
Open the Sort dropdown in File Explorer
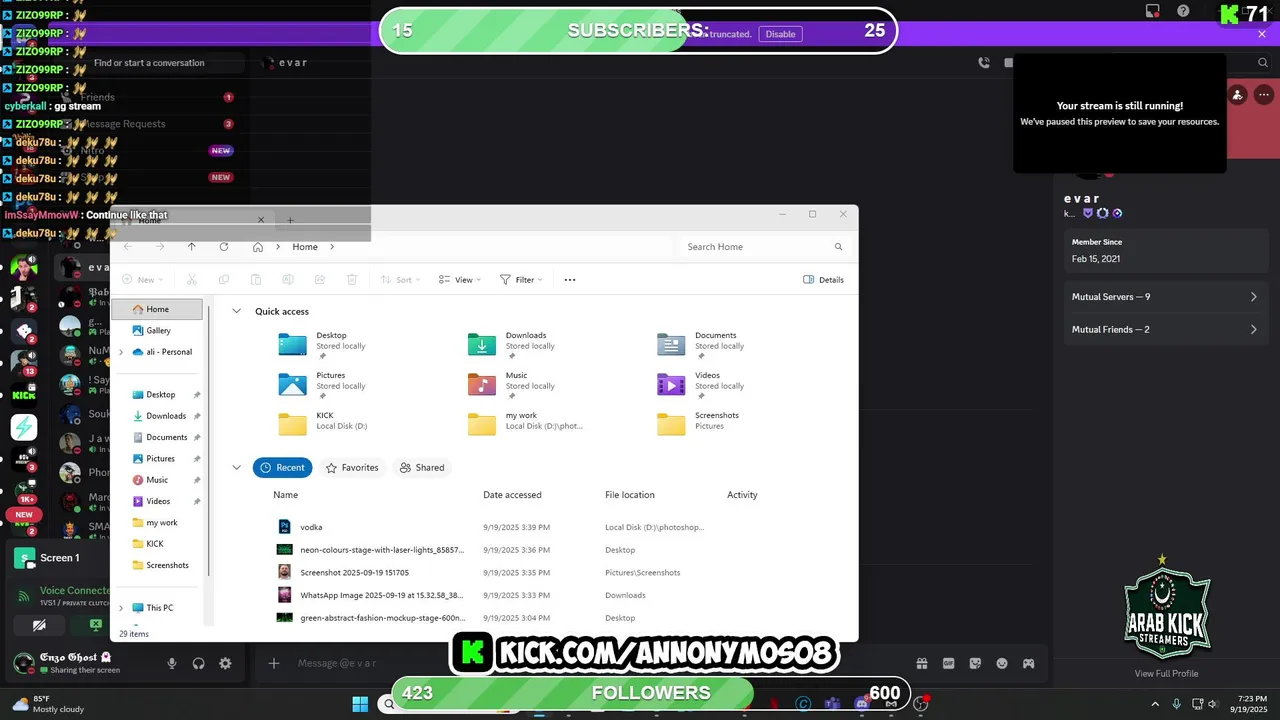[400, 280]
